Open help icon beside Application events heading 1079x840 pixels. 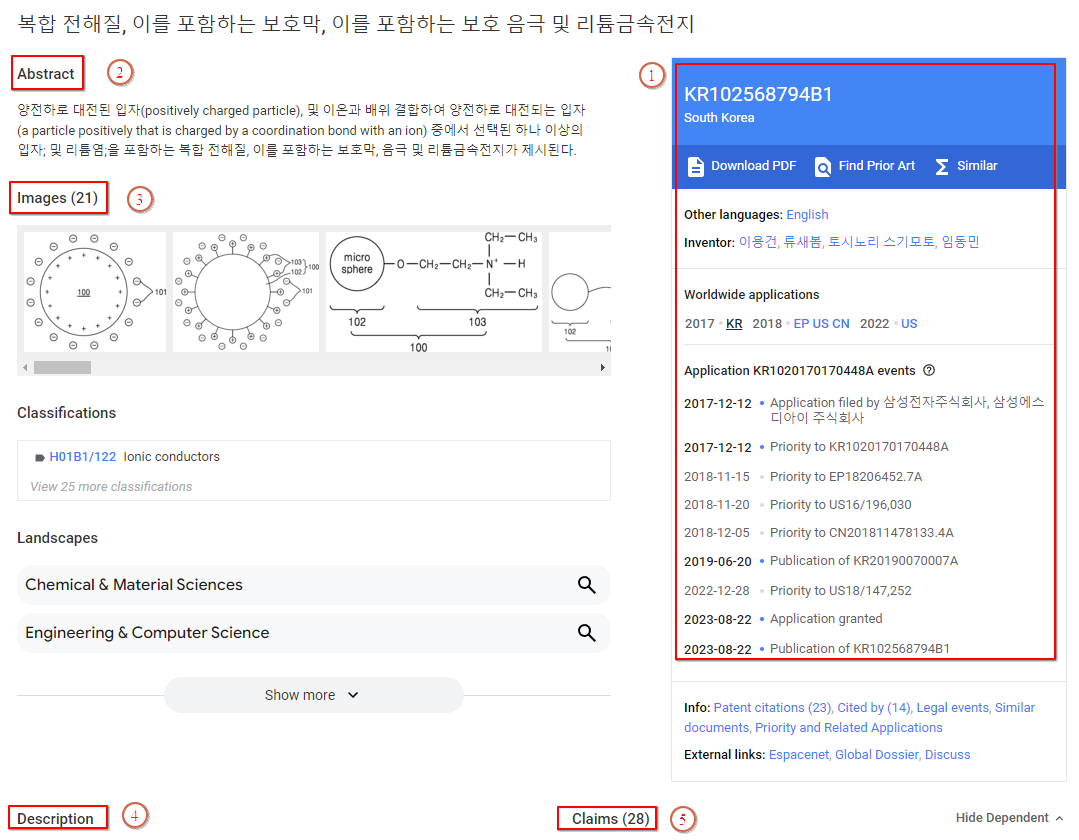click(x=929, y=370)
